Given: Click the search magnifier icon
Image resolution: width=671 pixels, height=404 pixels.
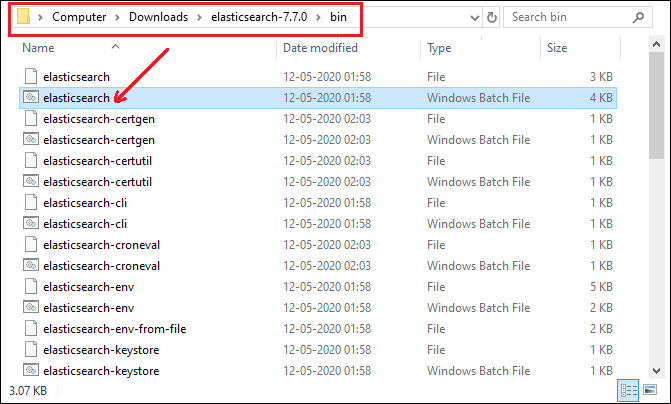Looking at the screenshot, I should coord(638,17).
